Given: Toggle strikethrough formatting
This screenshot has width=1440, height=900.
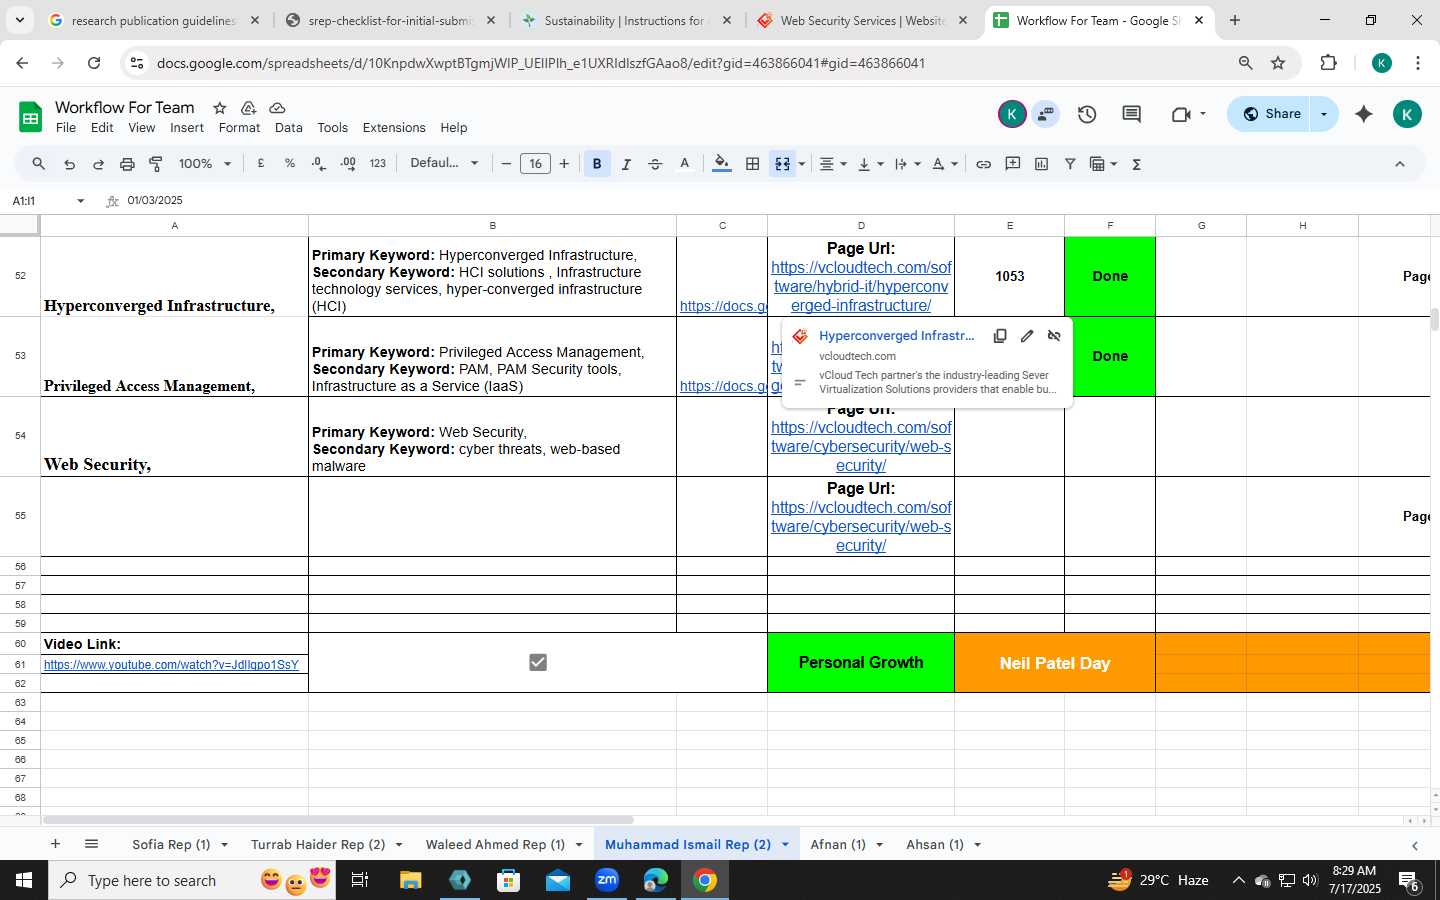Looking at the screenshot, I should pyautogui.click(x=655, y=164).
